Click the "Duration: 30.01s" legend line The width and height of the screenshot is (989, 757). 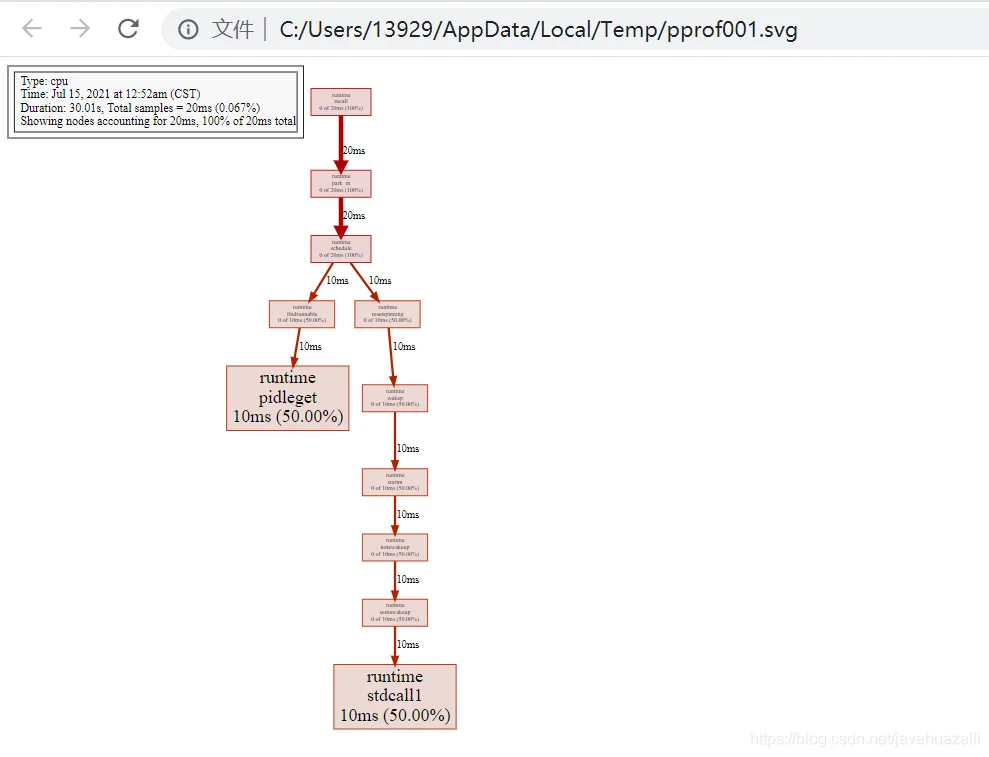tap(140, 108)
